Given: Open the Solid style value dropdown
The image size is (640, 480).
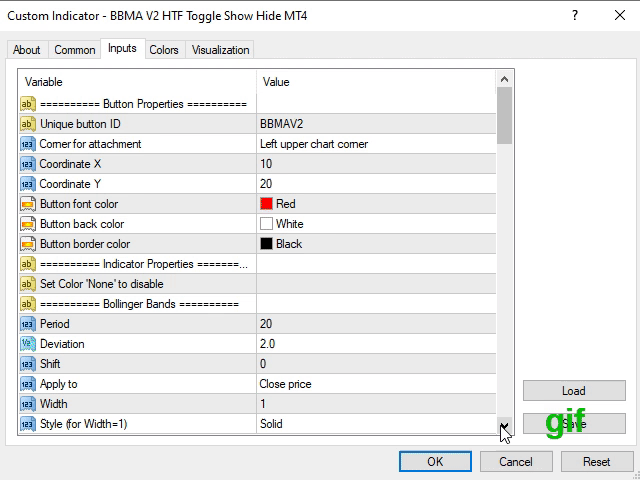Looking at the screenshot, I should [375, 424].
